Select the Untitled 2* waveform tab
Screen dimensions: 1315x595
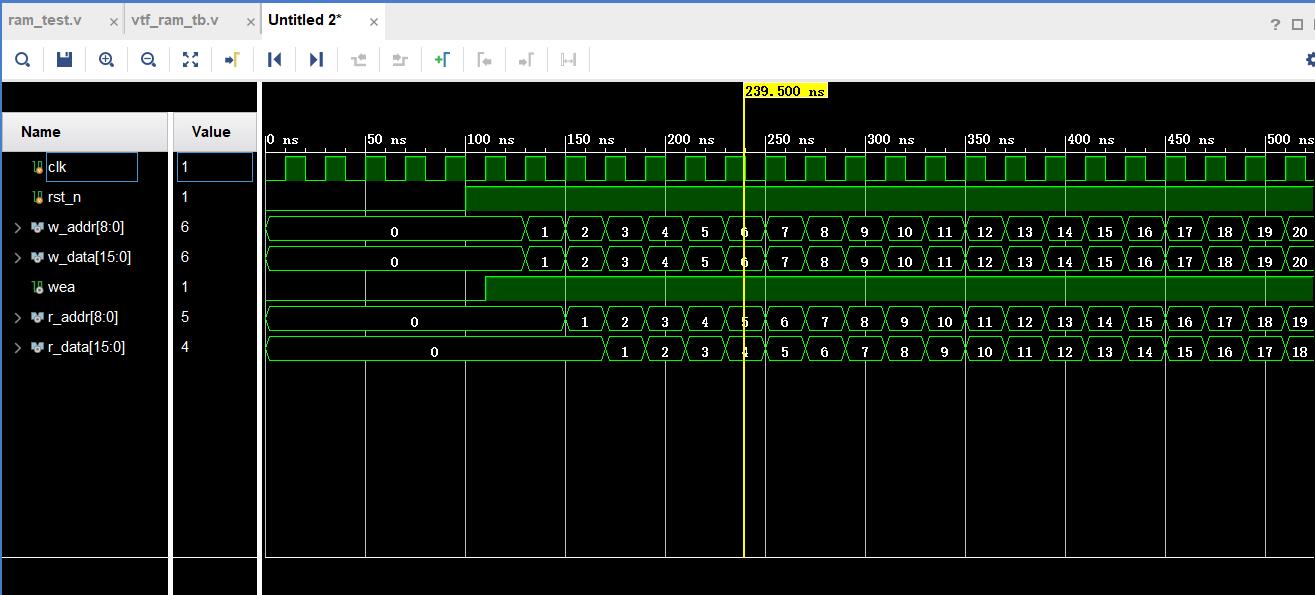(305, 20)
